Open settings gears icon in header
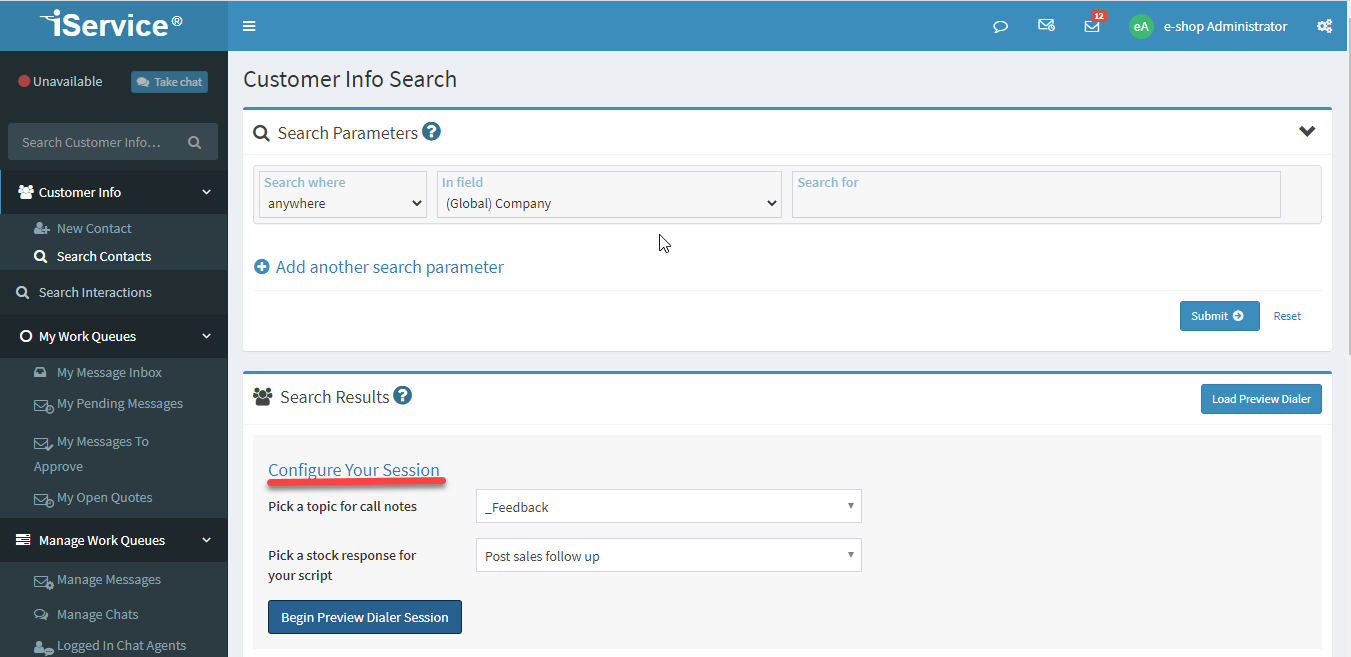Screen dimensions: 1351x657 (1324, 26)
